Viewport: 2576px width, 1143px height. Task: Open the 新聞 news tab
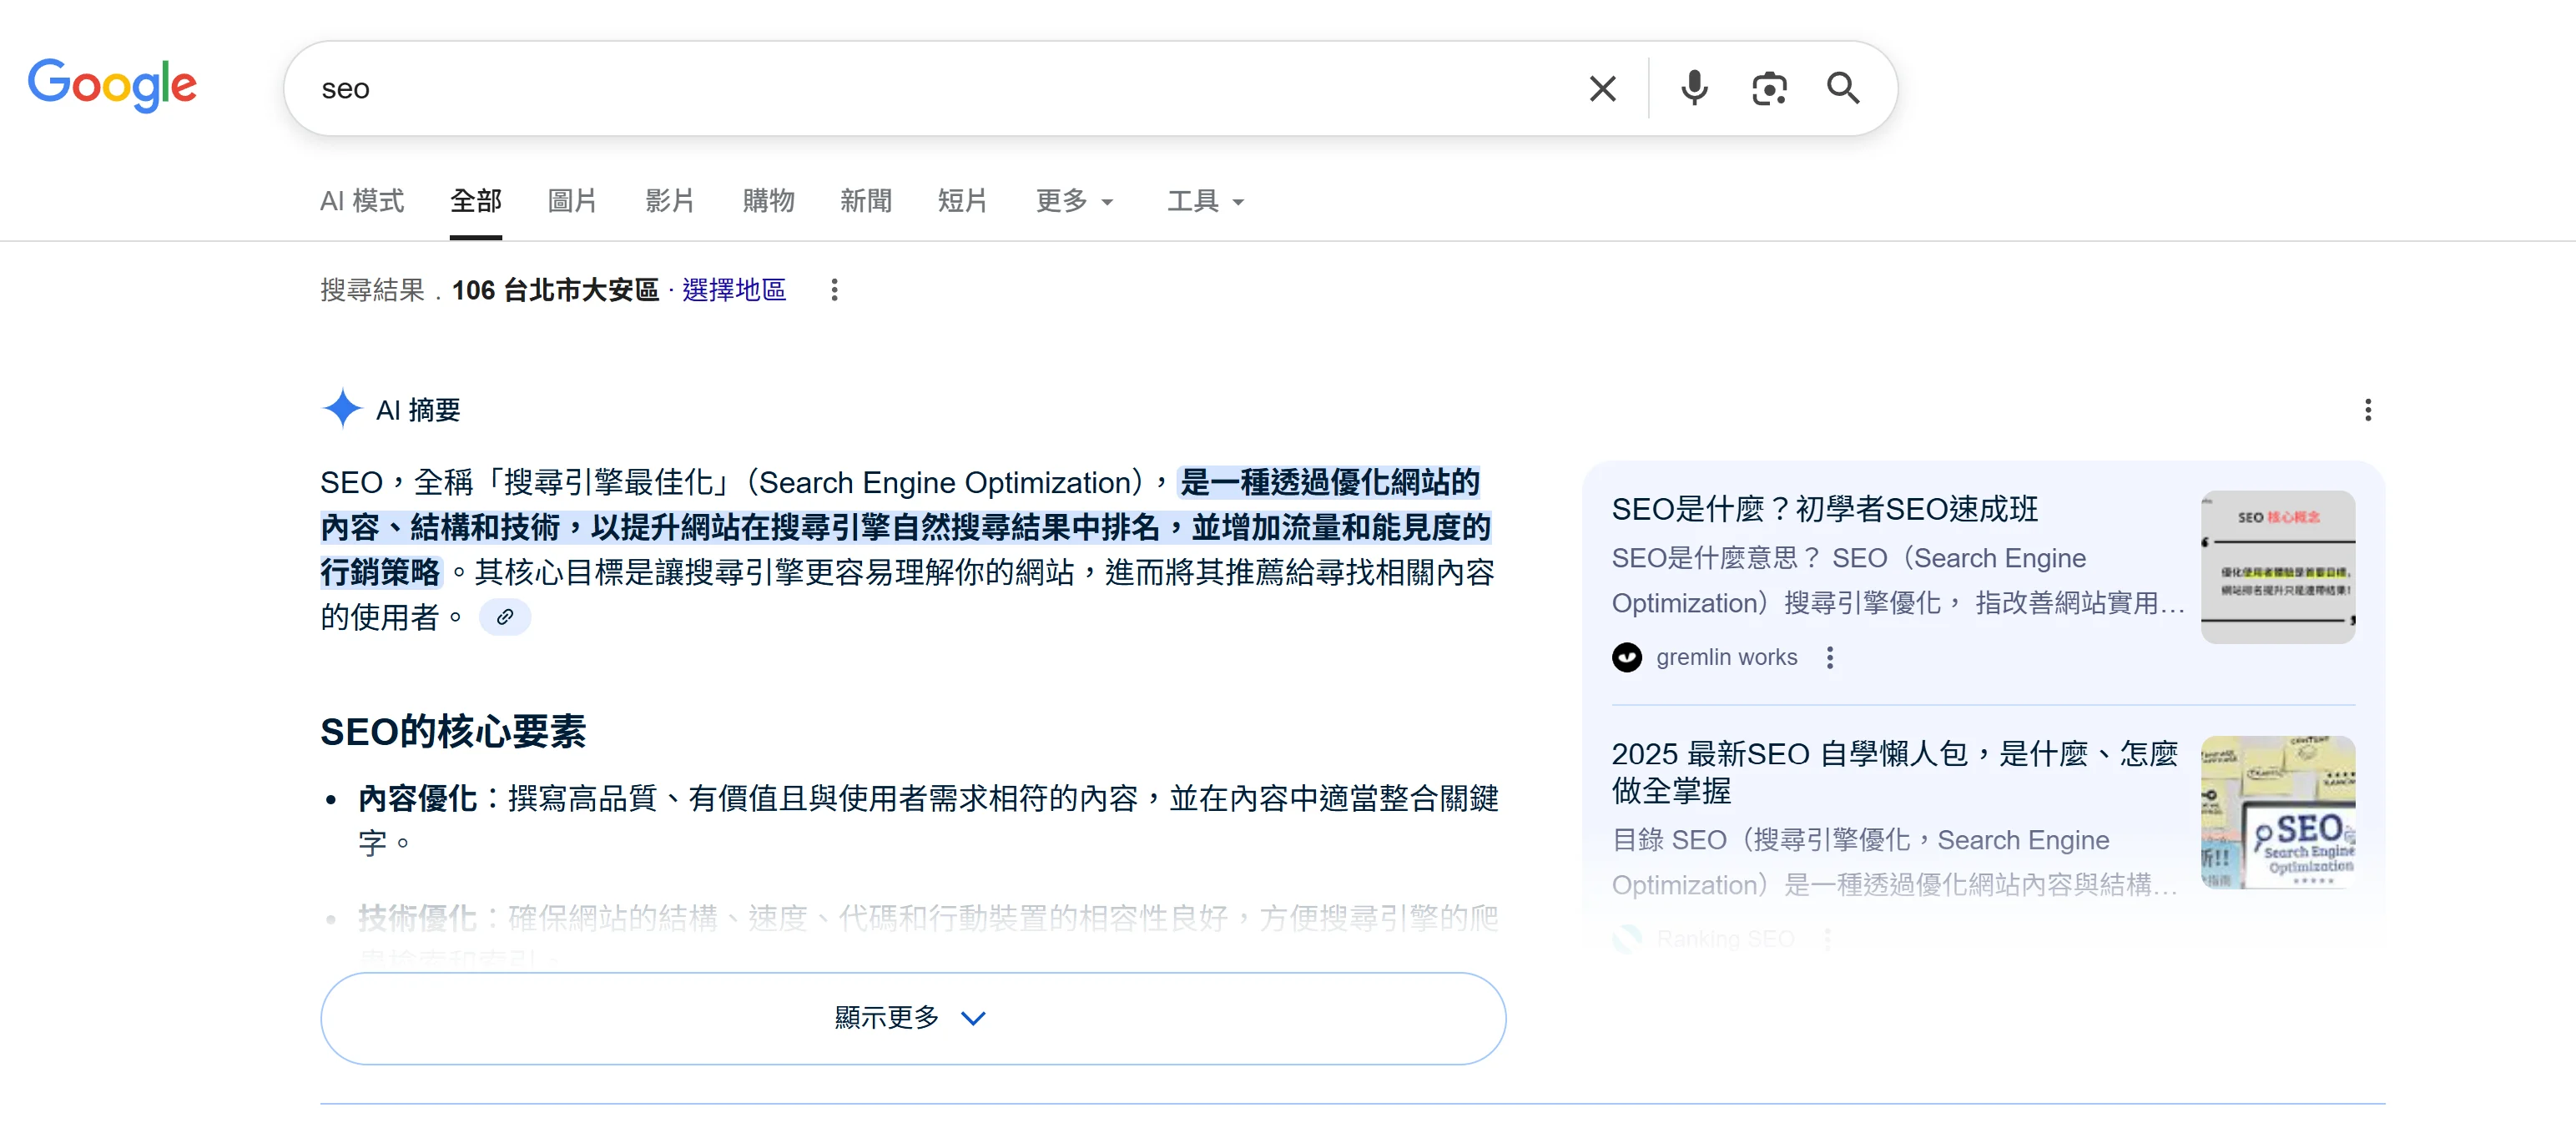click(x=865, y=201)
